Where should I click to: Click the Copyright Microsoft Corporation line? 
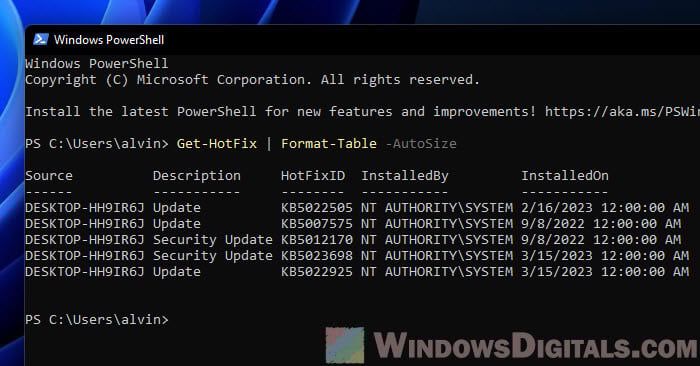253,80
